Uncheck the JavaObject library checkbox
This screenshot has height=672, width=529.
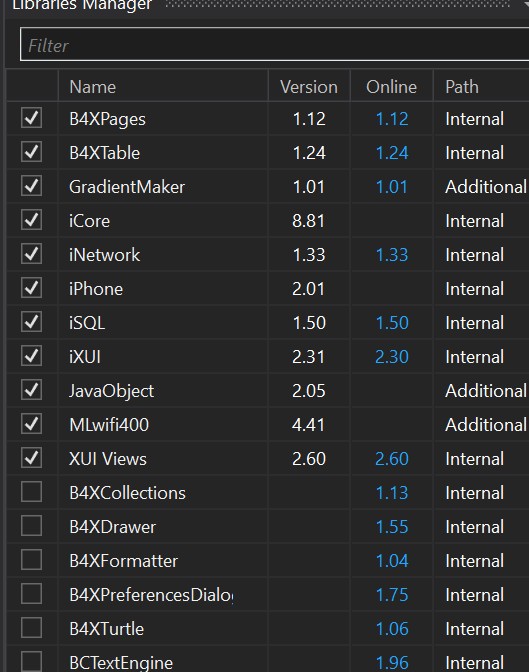tap(31, 390)
